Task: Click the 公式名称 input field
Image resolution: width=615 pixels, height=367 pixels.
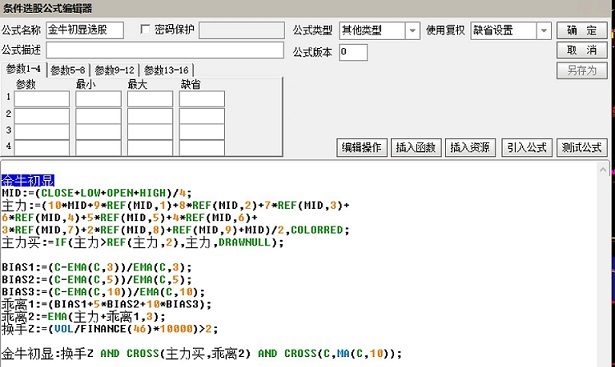Action: pos(85,30)
